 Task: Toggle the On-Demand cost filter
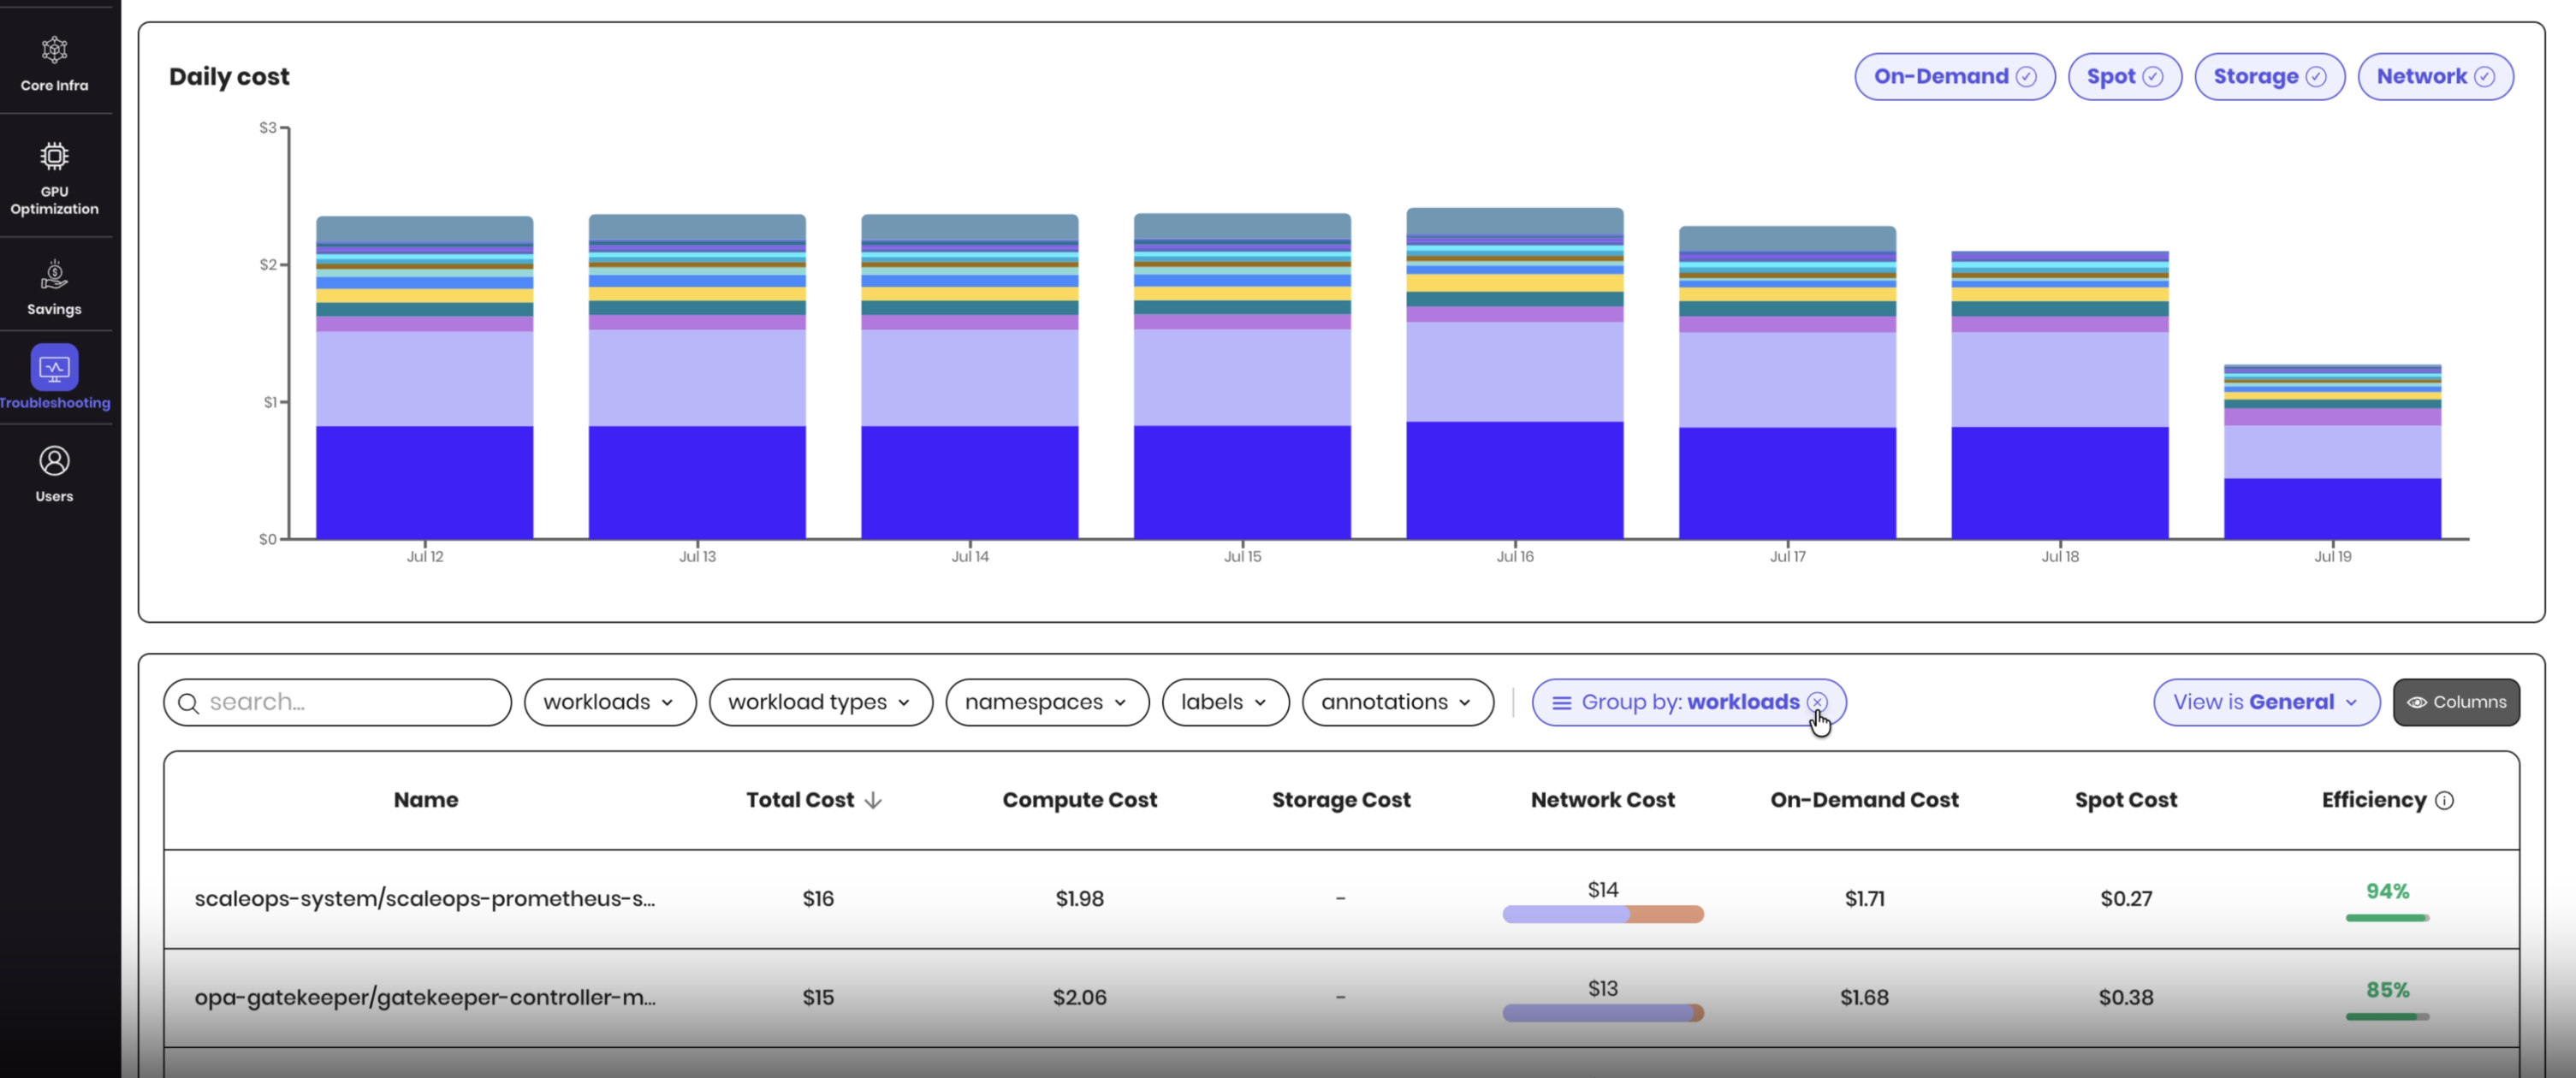(x=1954, y=77)
